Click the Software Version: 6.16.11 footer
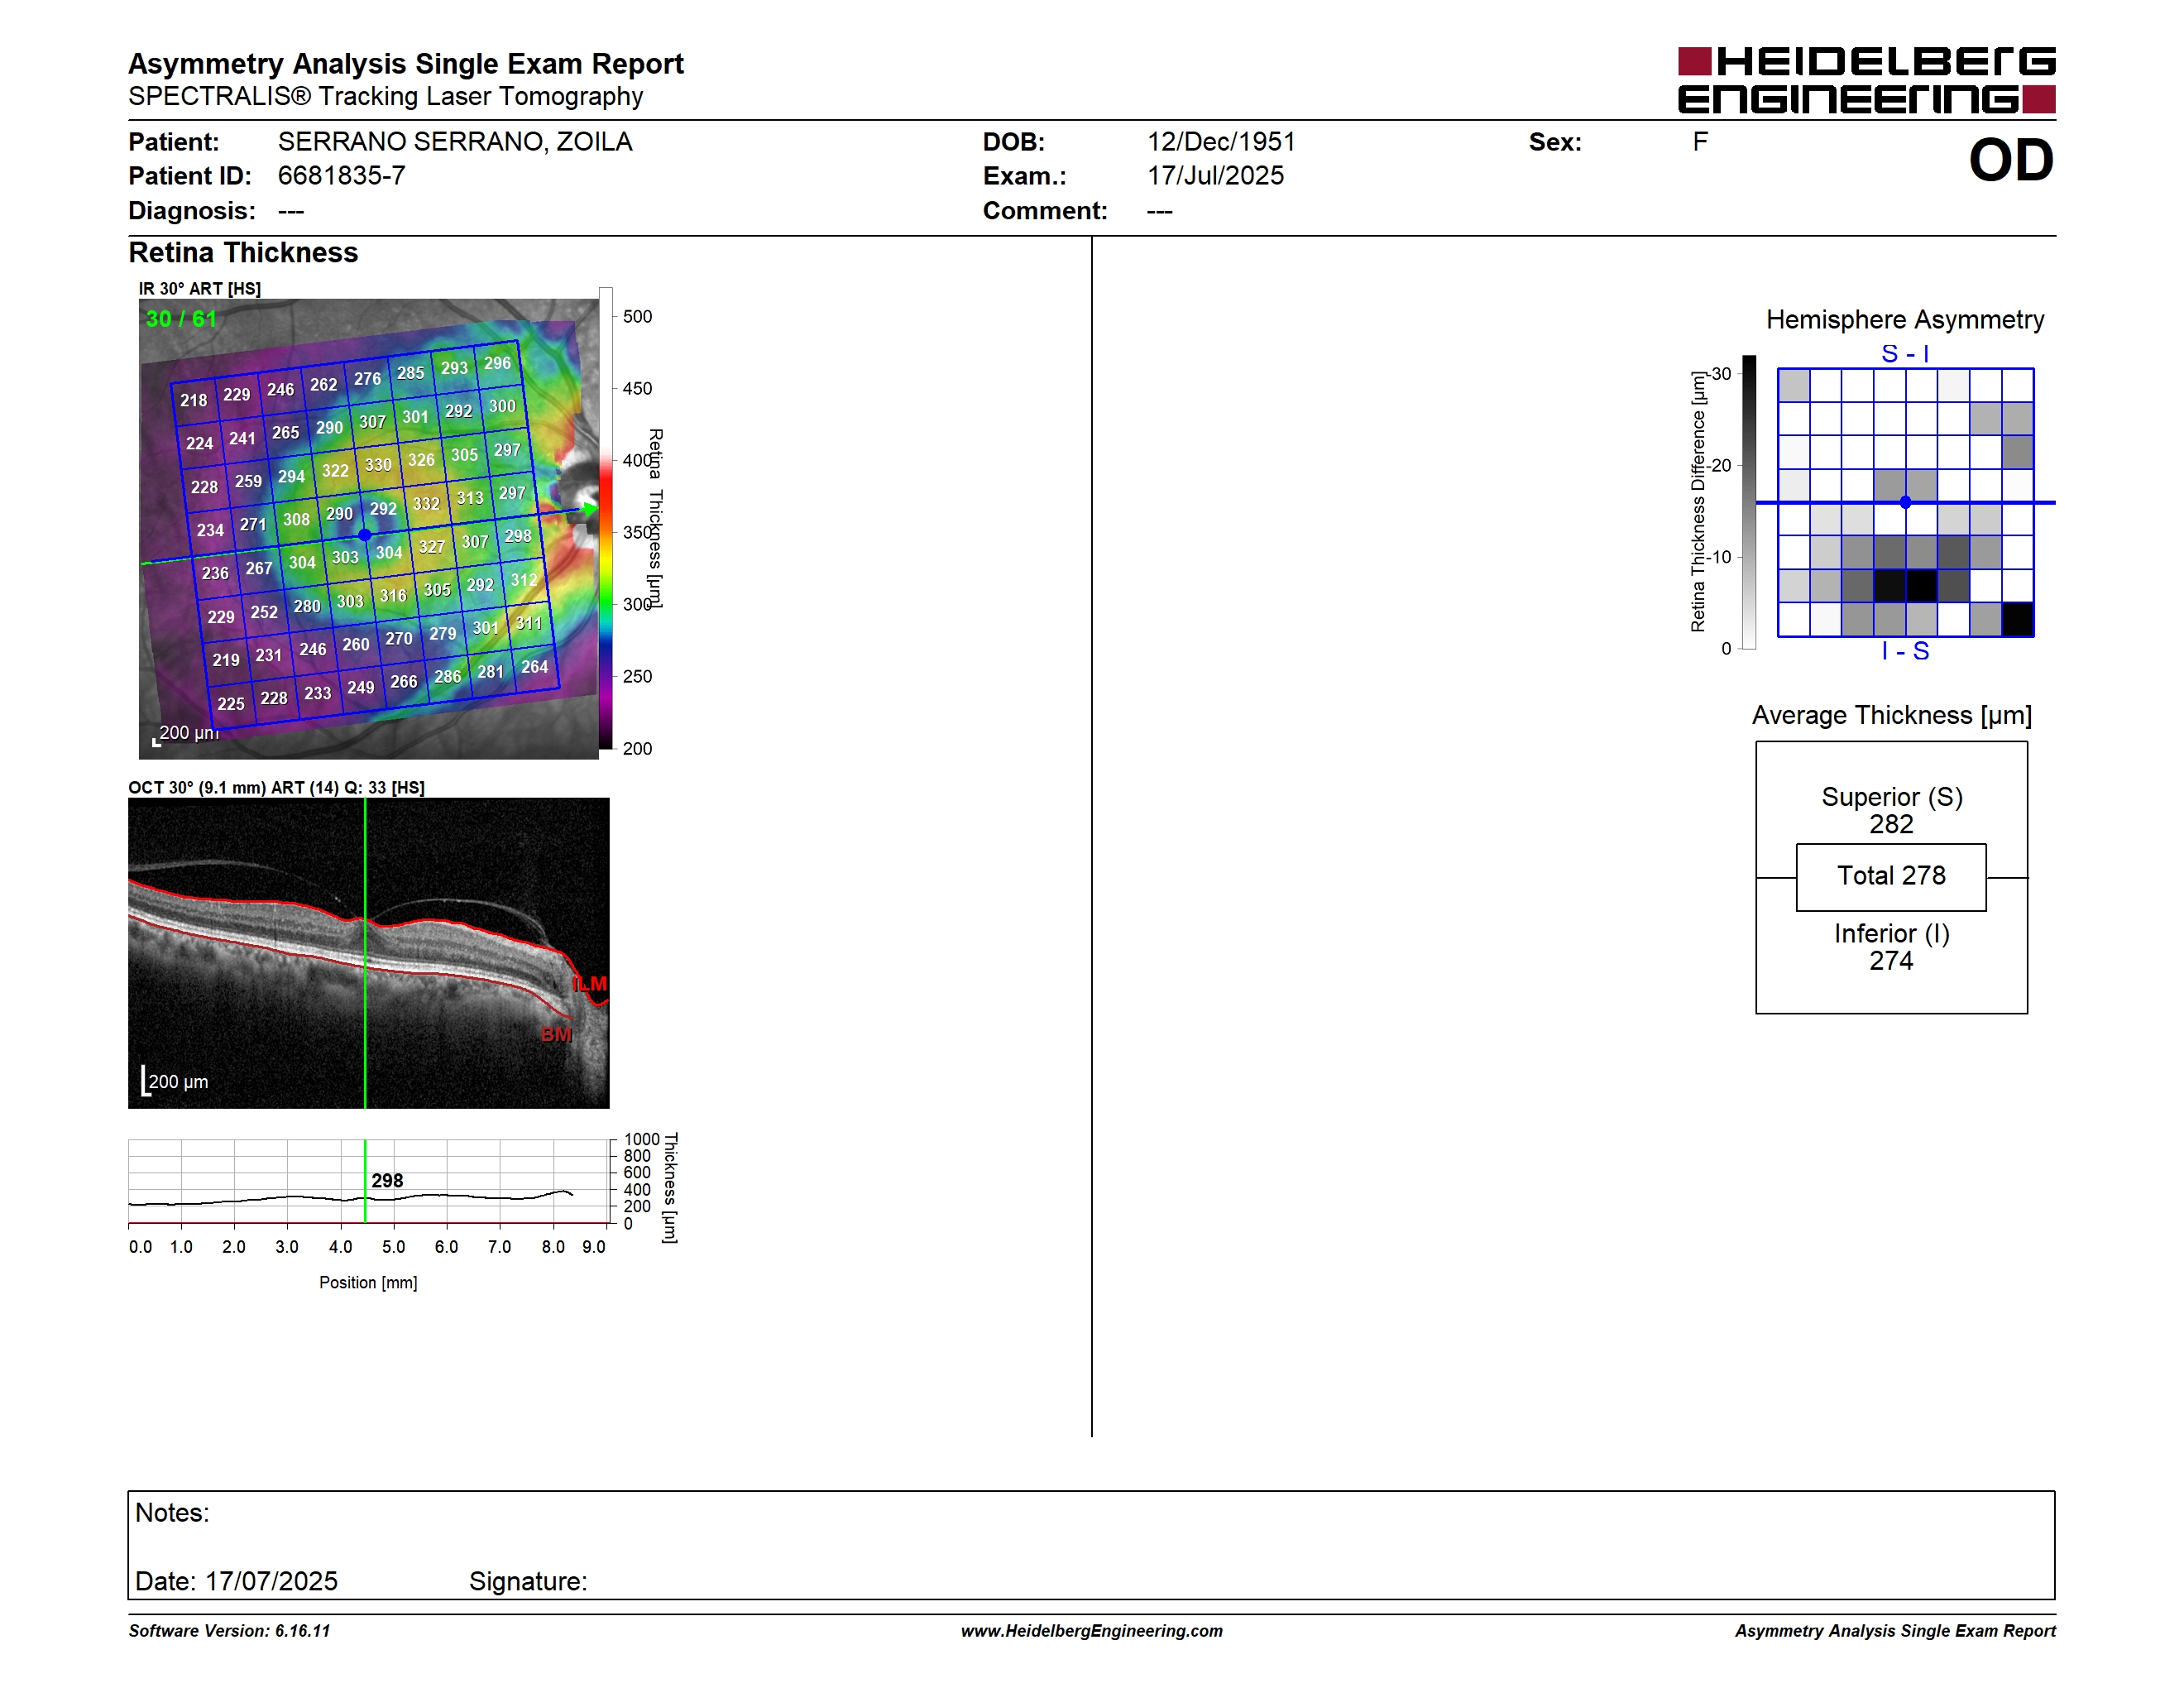The height and width of the screenshot is (1688, 2184). pyautogui.click(x=229, y=1631)
